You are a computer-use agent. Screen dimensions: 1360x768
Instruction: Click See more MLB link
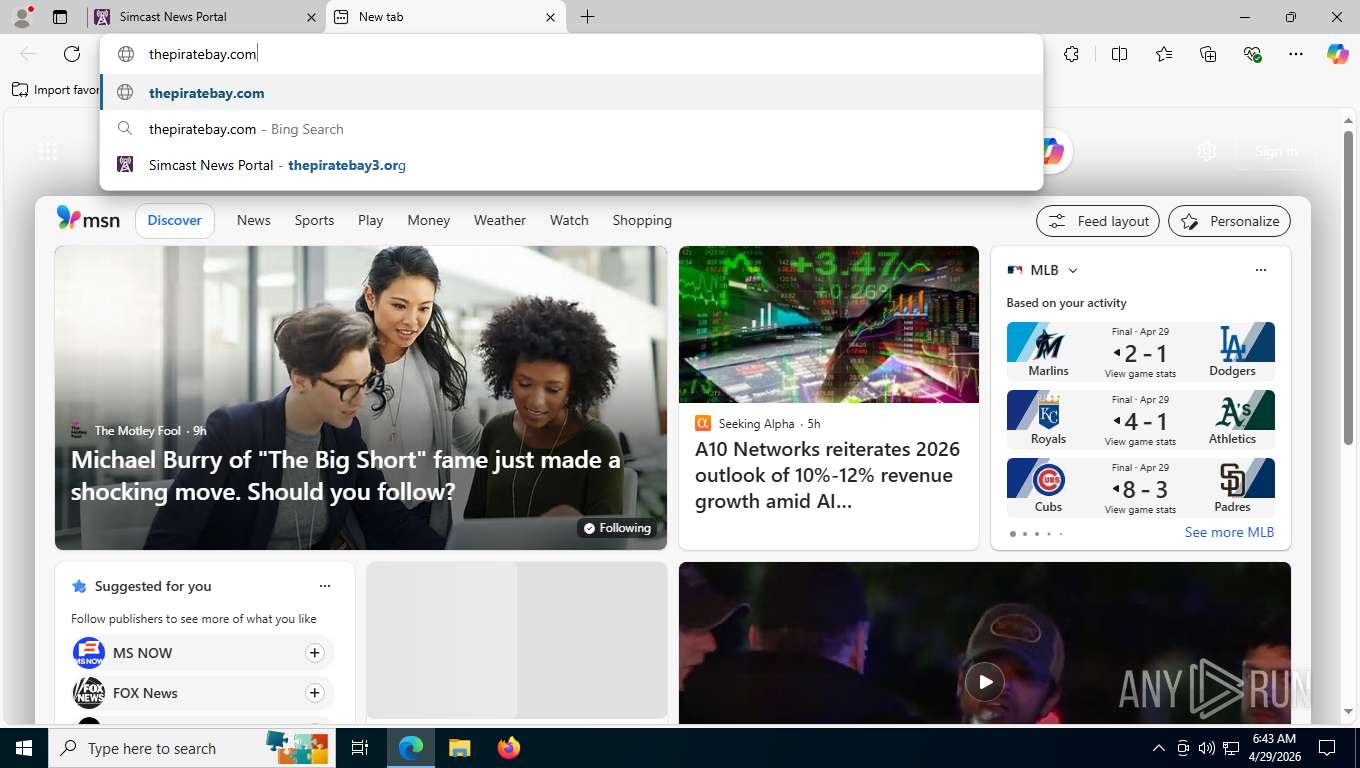coord(1229,532)
